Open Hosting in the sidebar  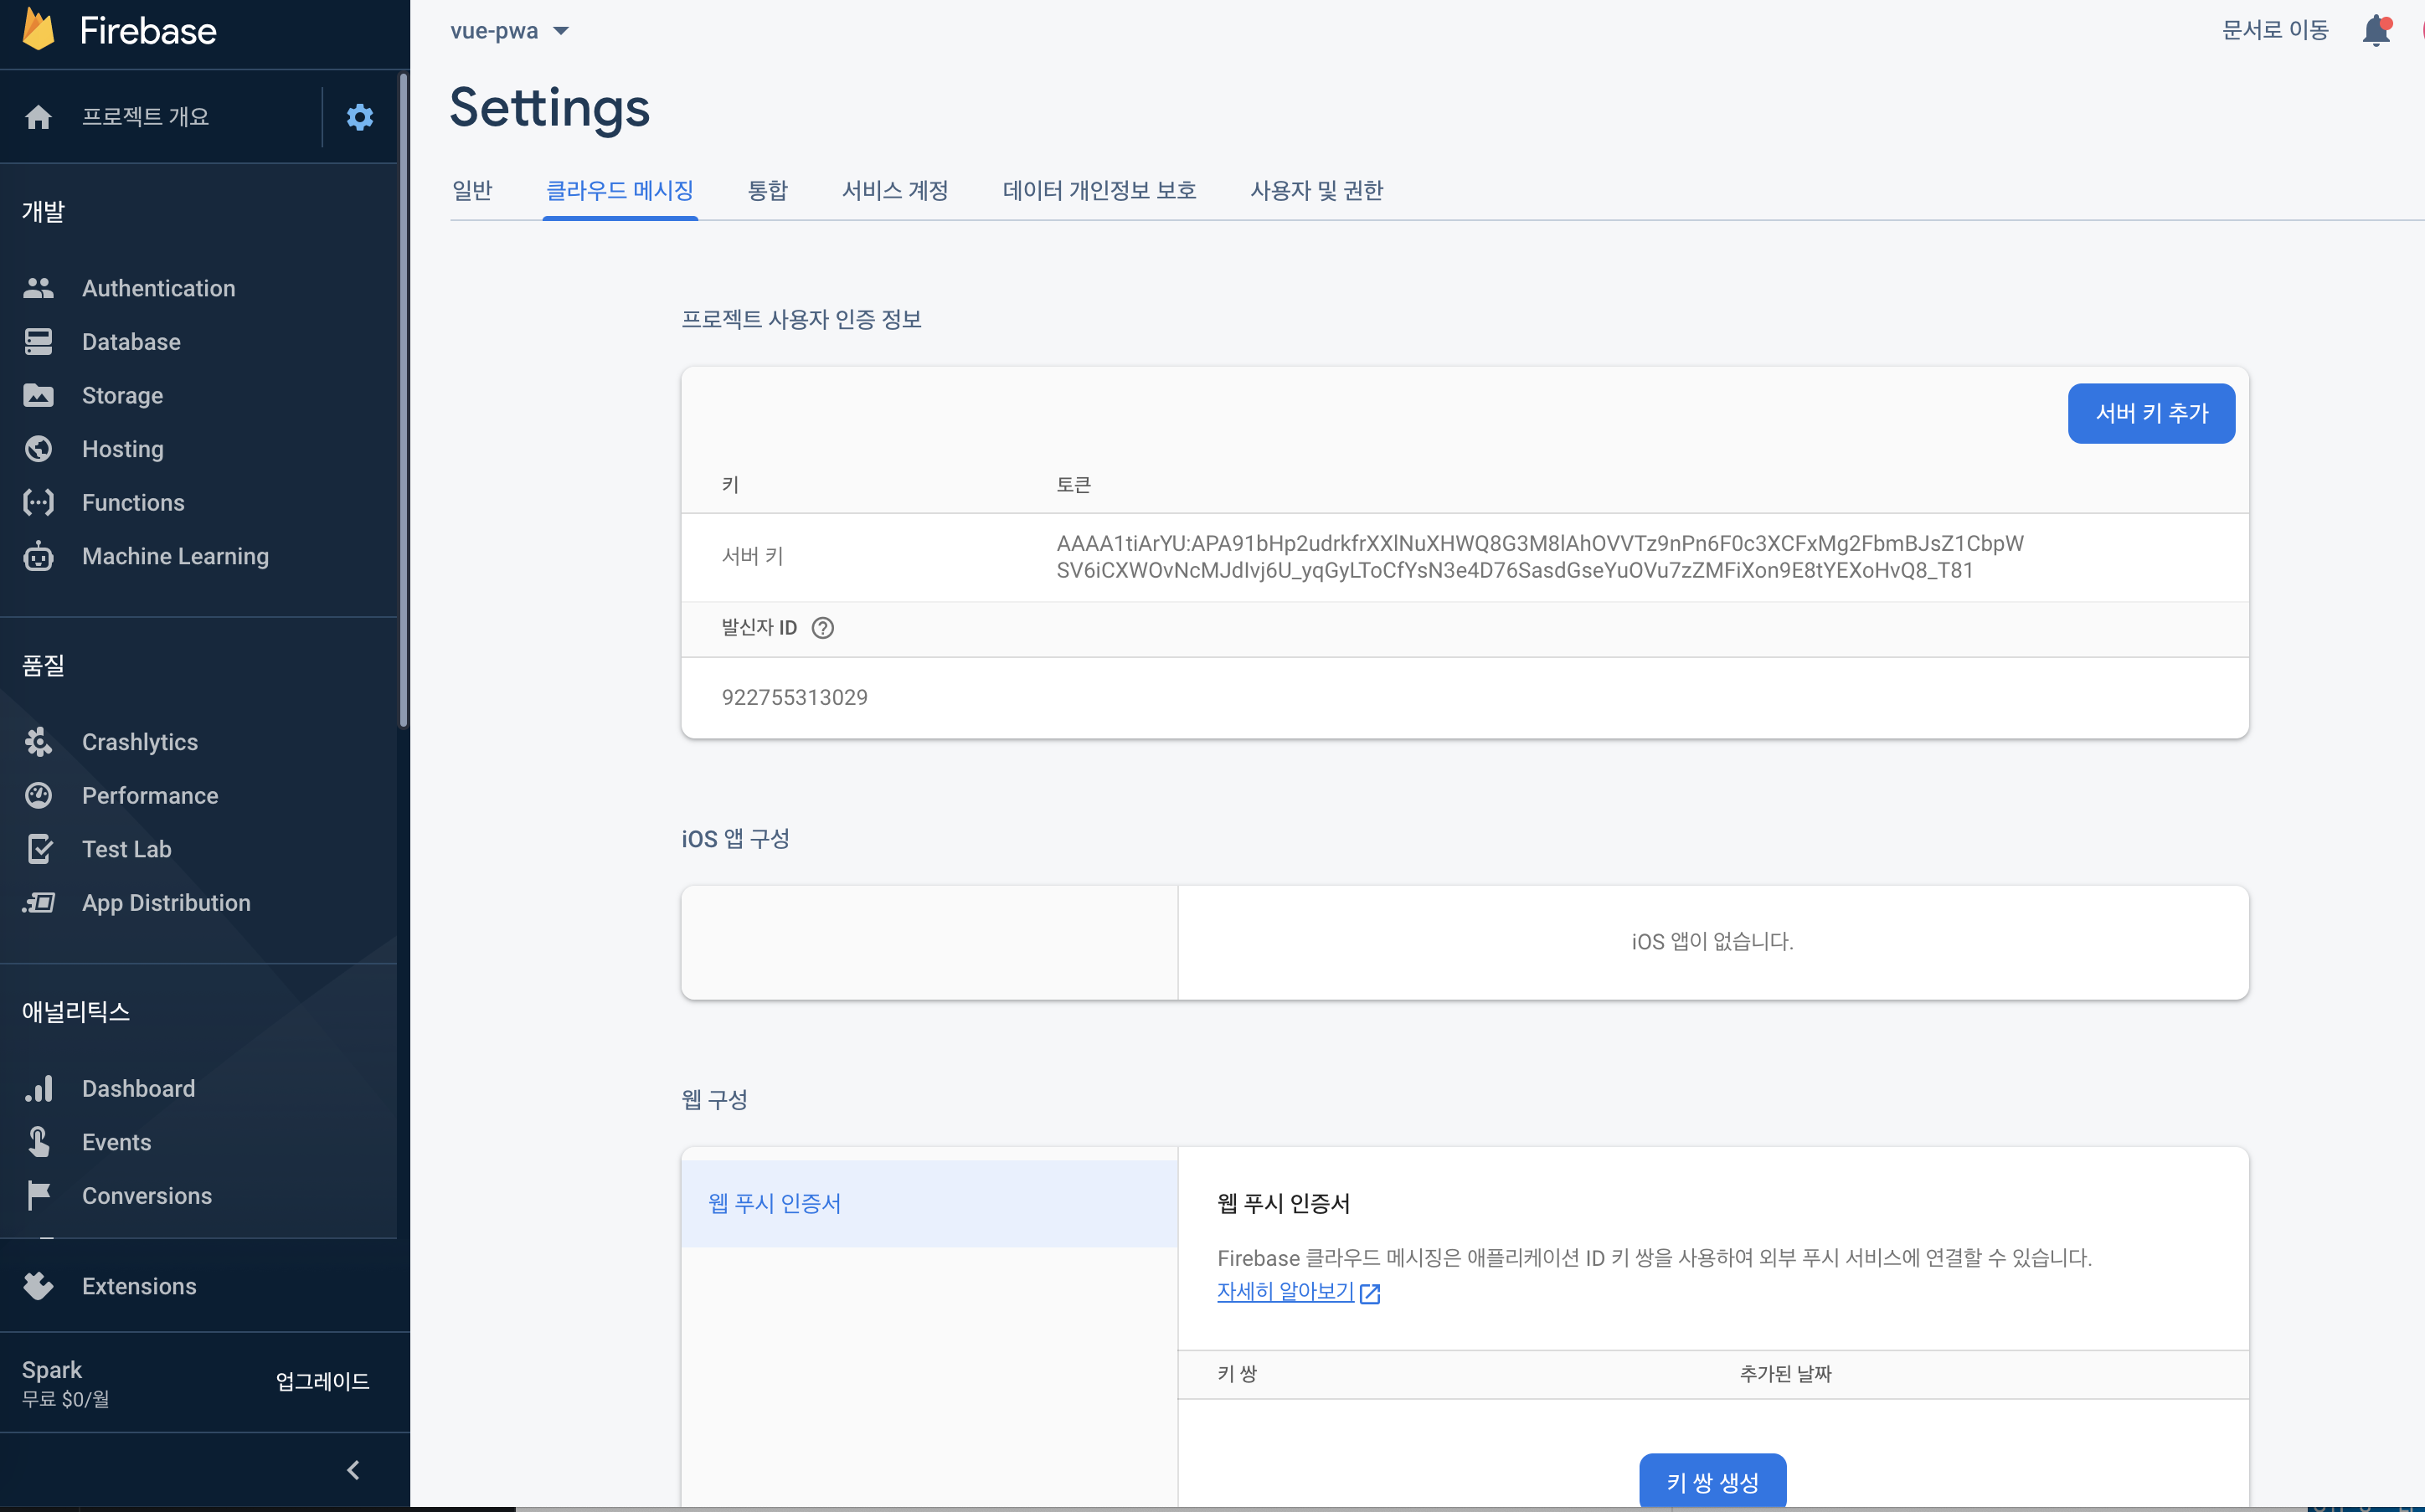122,449
